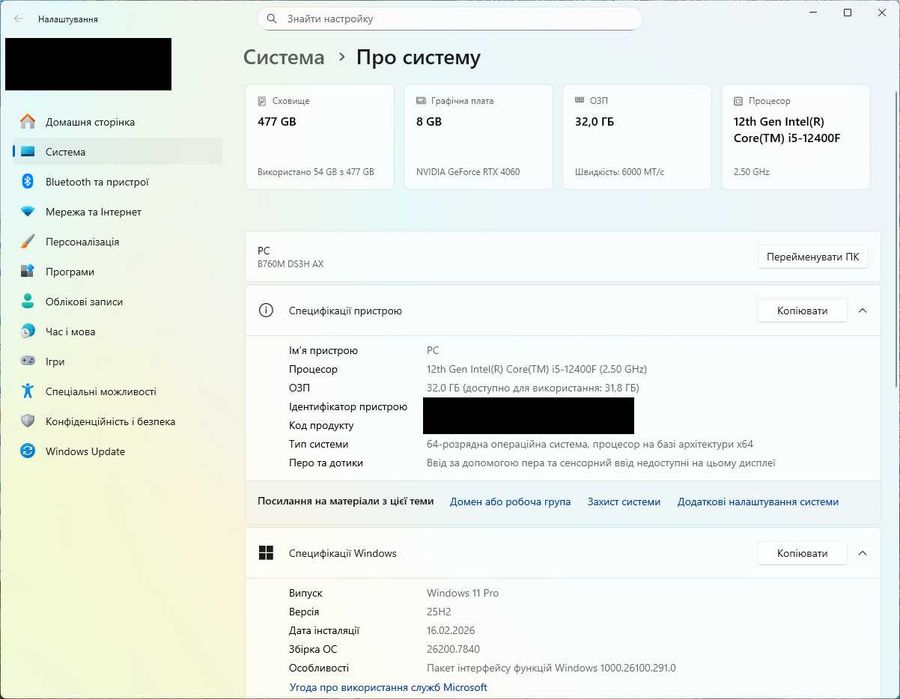The height and width of the screenshot is (699, 900).
Task: Click the back arrow in title bar
Action: pos(18,19)
